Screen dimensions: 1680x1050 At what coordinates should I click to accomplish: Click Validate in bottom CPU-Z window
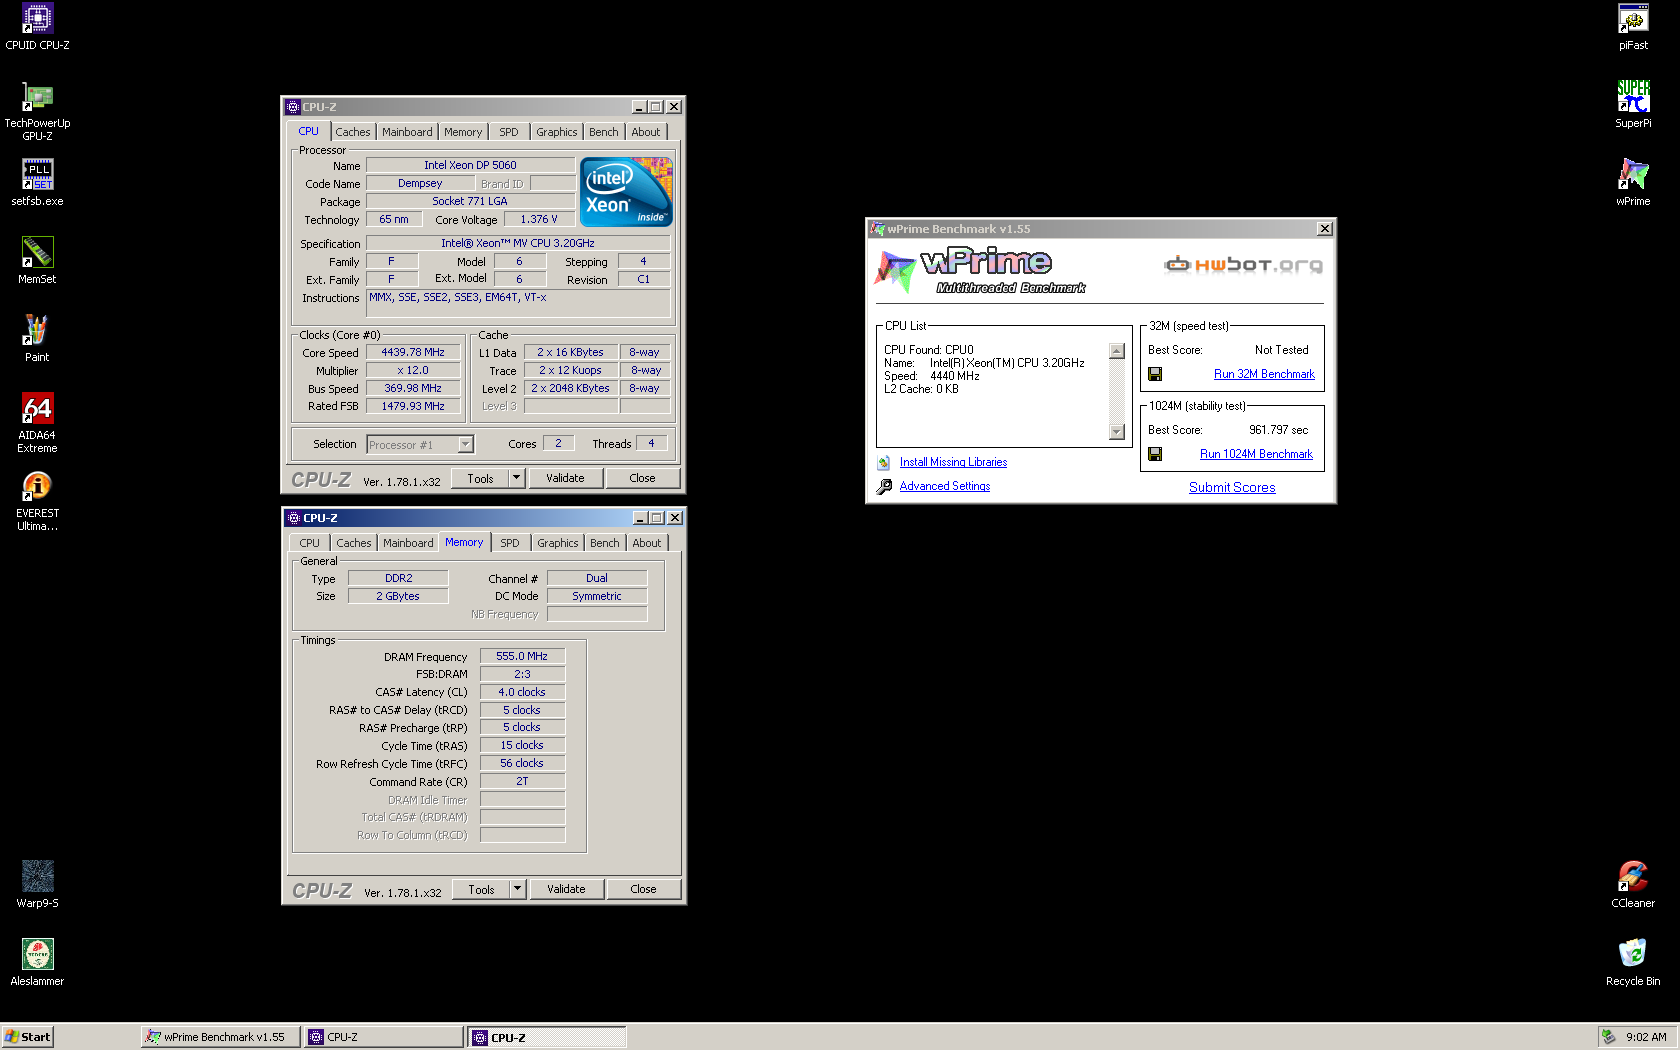pyautogui.click(x=566, y=889)
